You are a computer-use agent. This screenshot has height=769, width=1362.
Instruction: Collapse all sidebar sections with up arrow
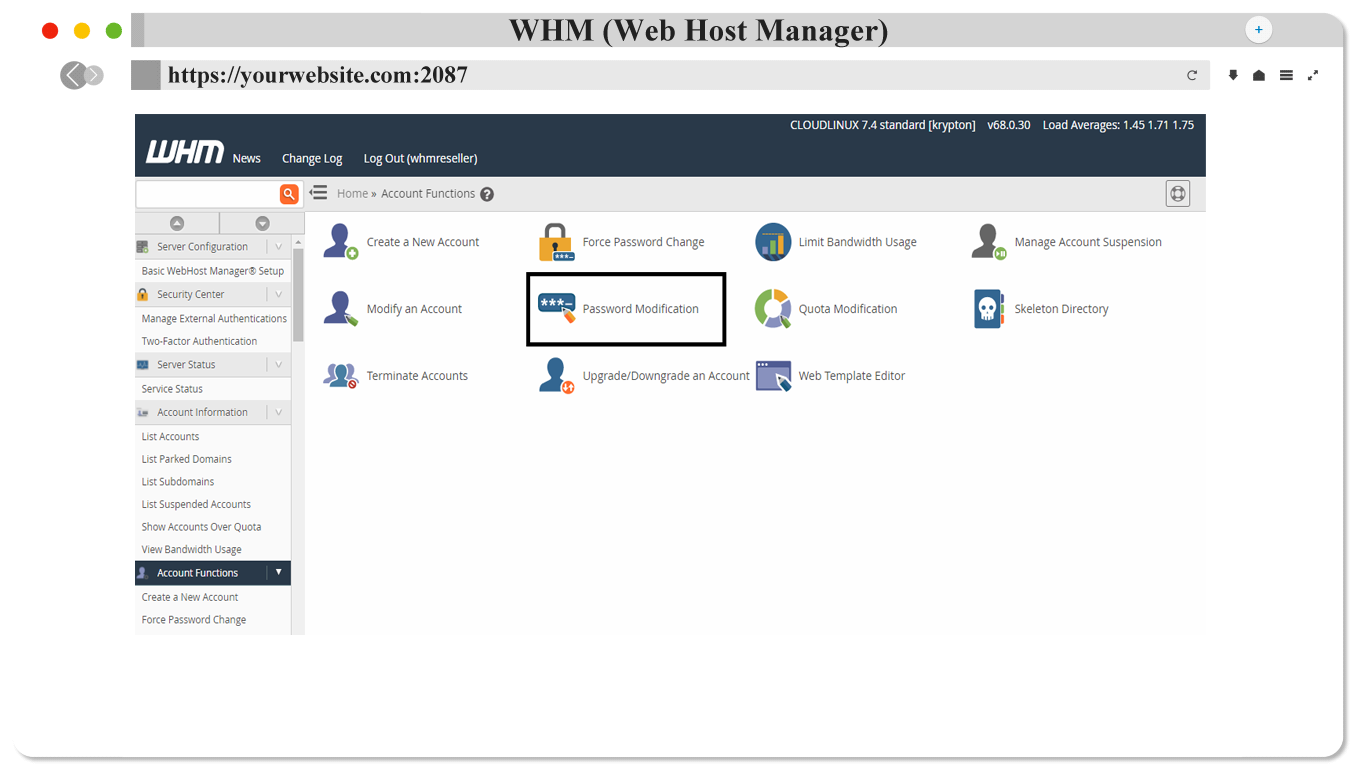177,224
